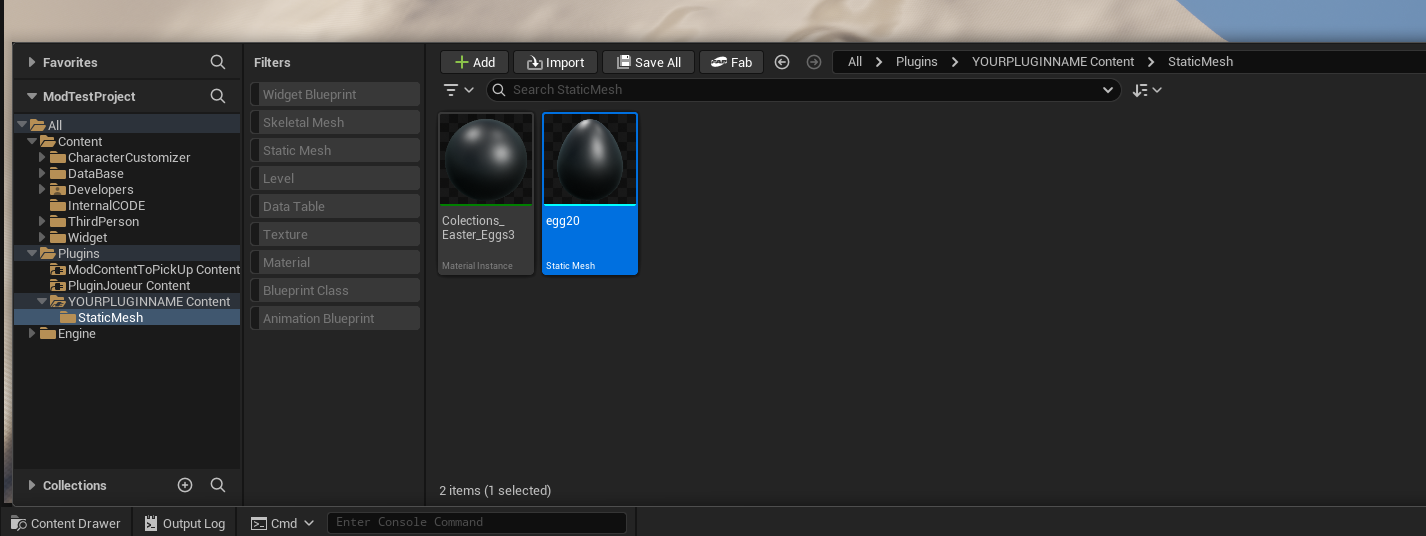Open child folders after Plugins breadcrumb
This screenshot has width=1426, height=536.
(955, 62)
